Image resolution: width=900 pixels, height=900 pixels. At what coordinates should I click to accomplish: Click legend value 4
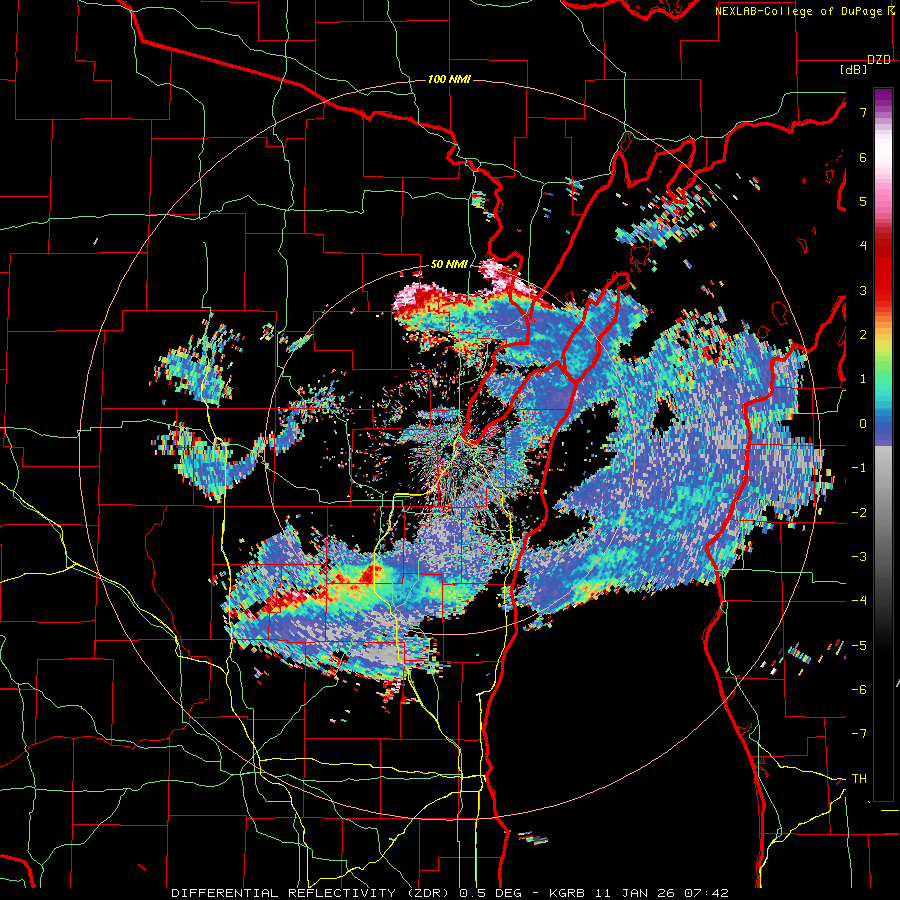pos(863,246)
